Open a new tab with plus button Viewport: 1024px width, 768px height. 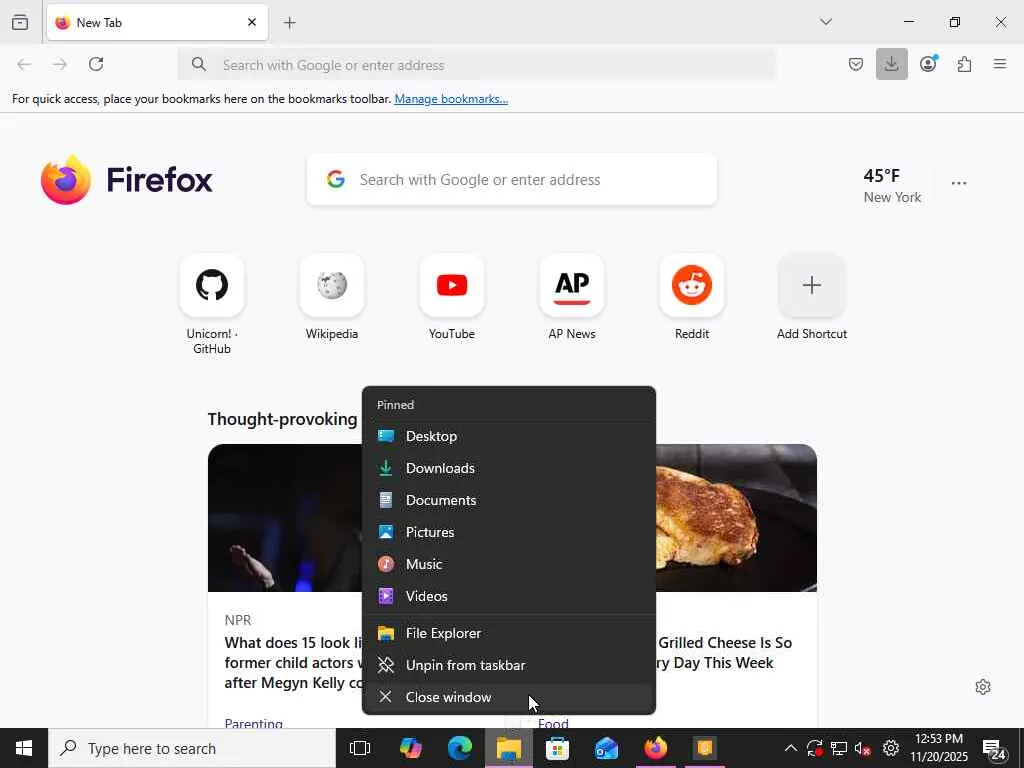tap(290, 23)
